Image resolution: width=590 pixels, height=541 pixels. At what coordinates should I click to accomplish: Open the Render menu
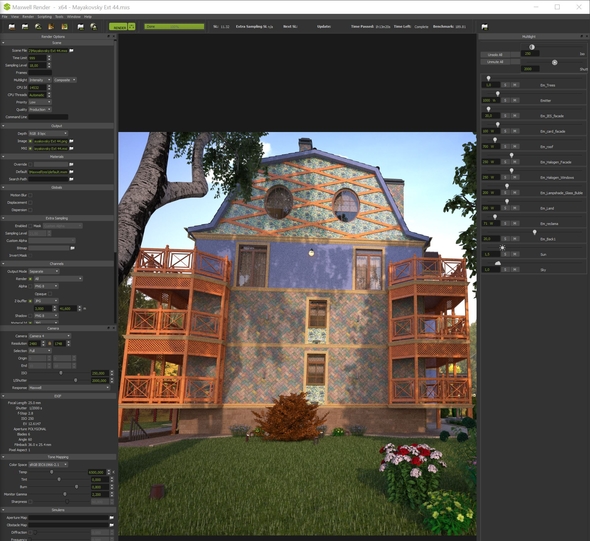point(28,17)
